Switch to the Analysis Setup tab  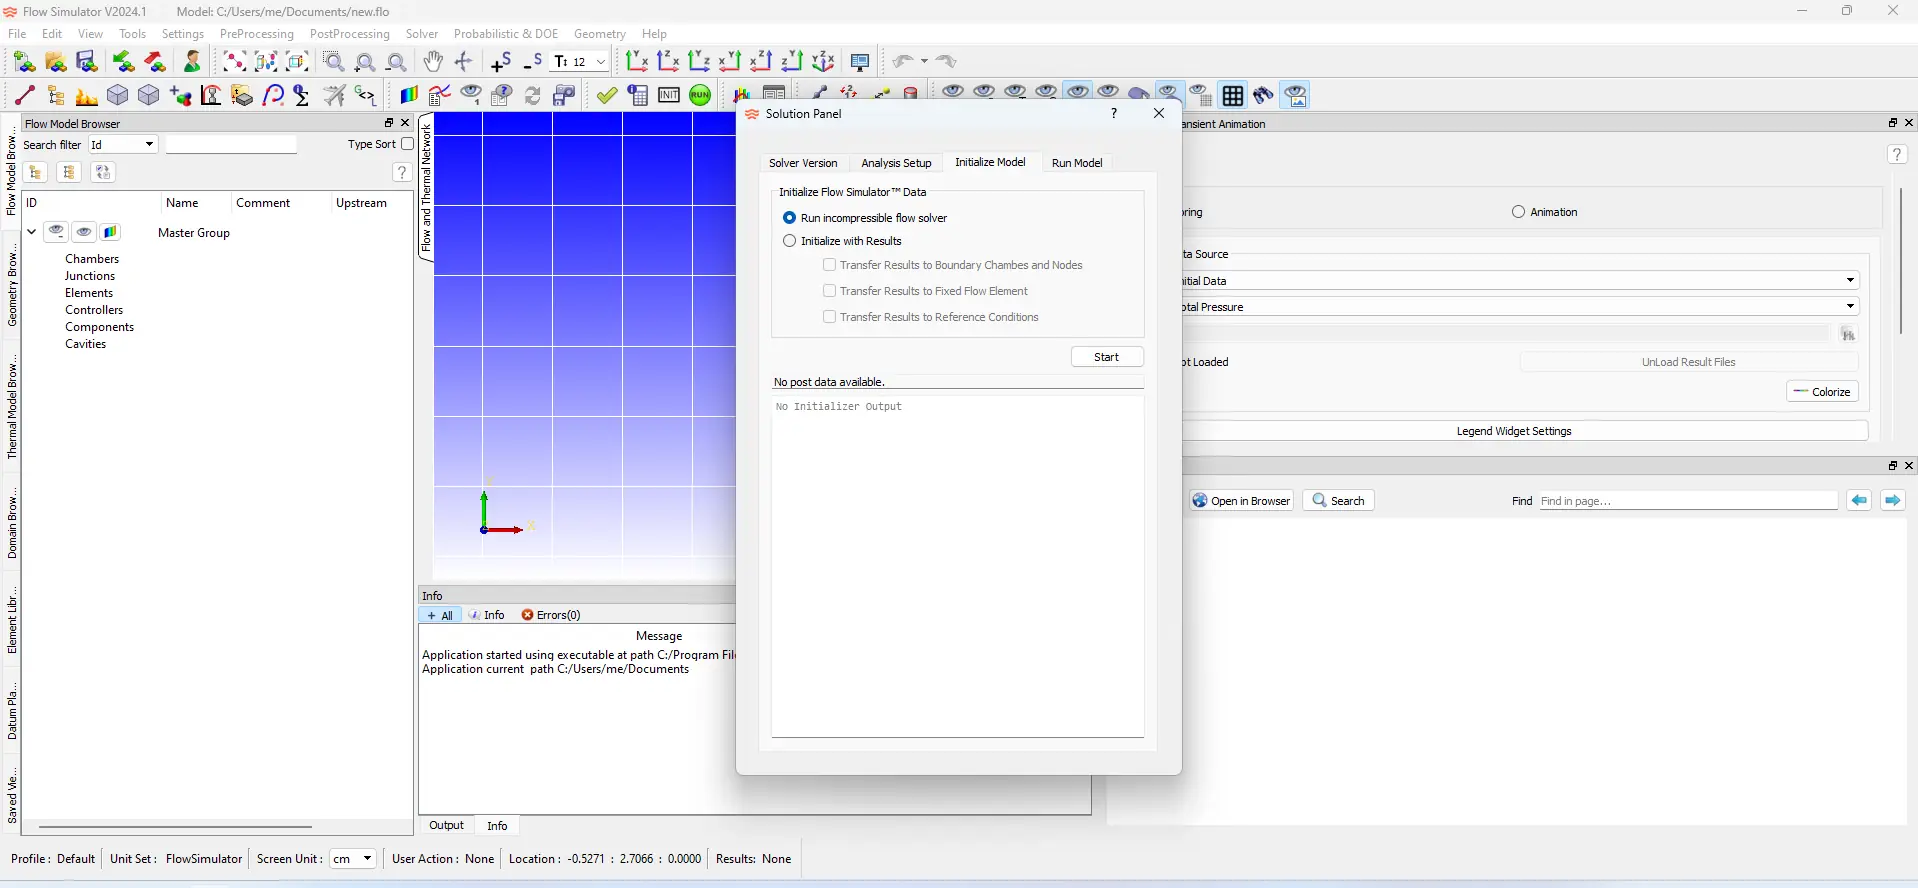click(896, 163)
